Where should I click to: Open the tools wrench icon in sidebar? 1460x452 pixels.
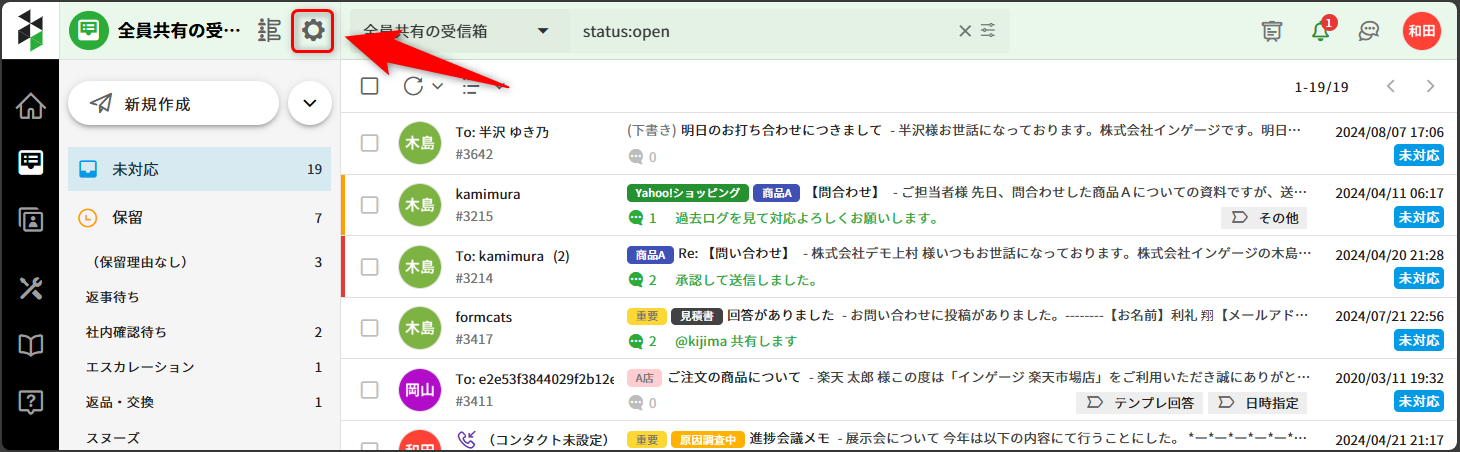[30, 289]
